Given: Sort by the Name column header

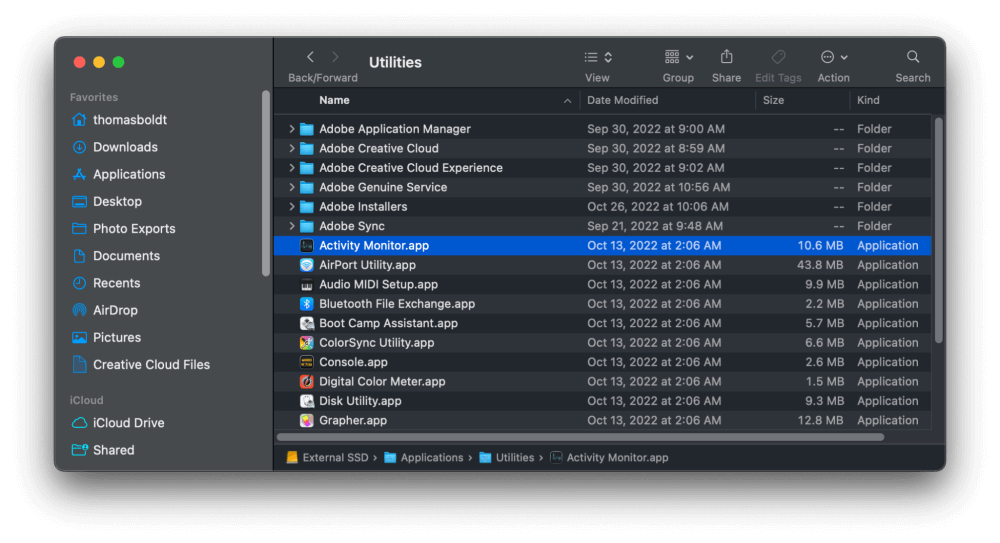Looking at the screenshot, I should click(334, 100).
